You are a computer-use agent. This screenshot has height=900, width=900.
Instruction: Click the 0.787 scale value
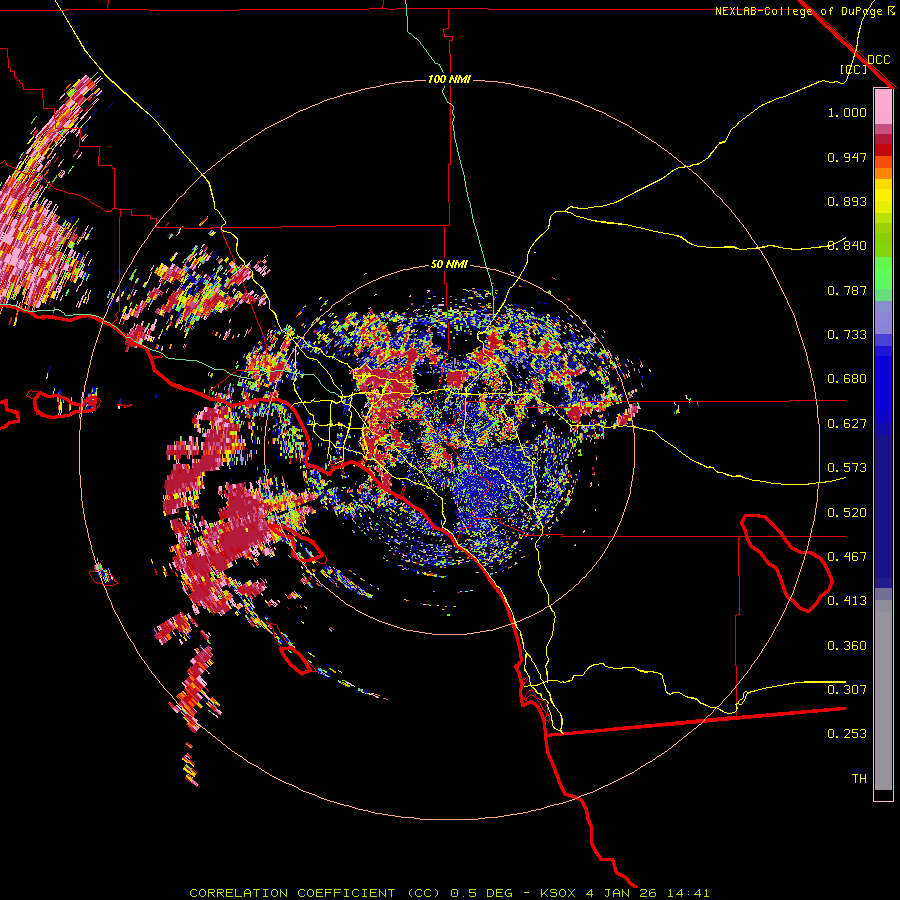847,290
